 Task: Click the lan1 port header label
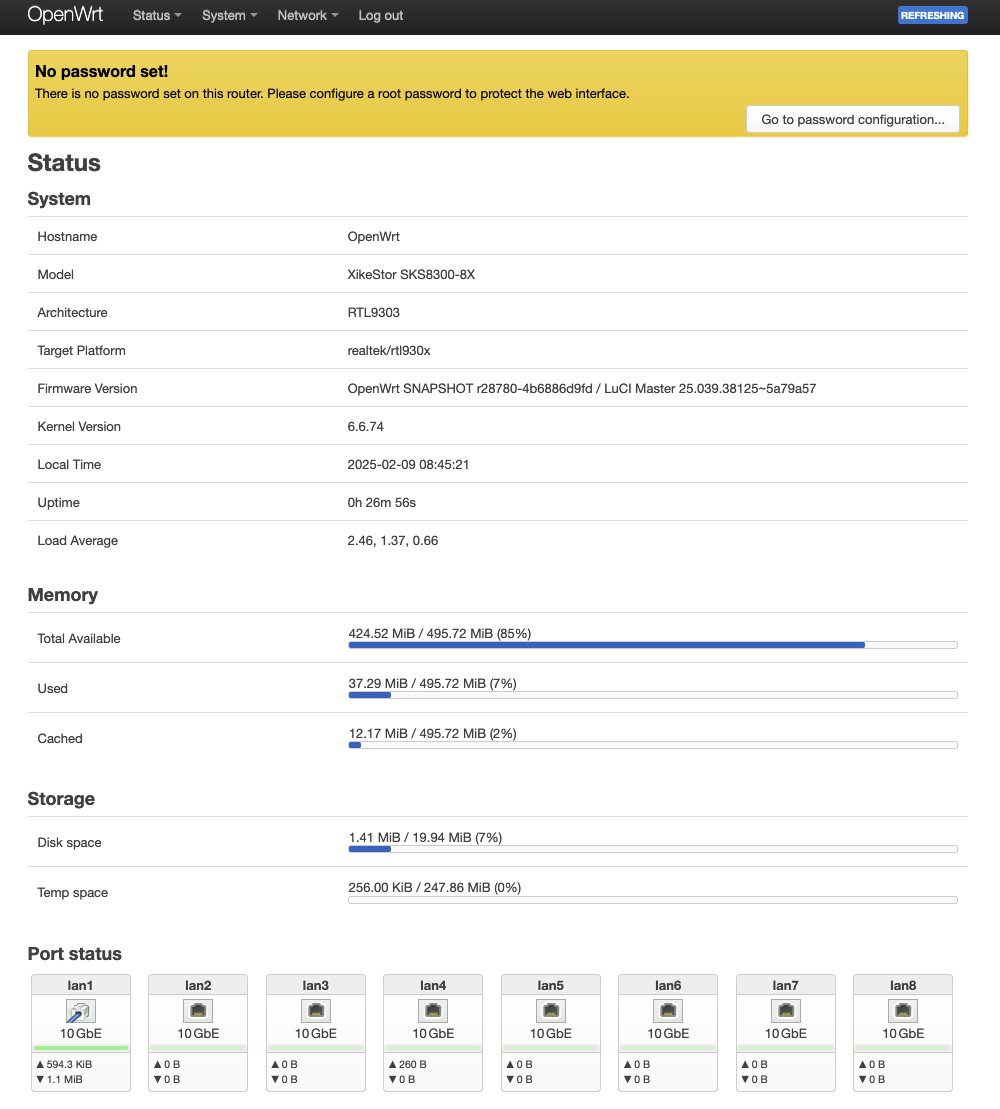81,985
